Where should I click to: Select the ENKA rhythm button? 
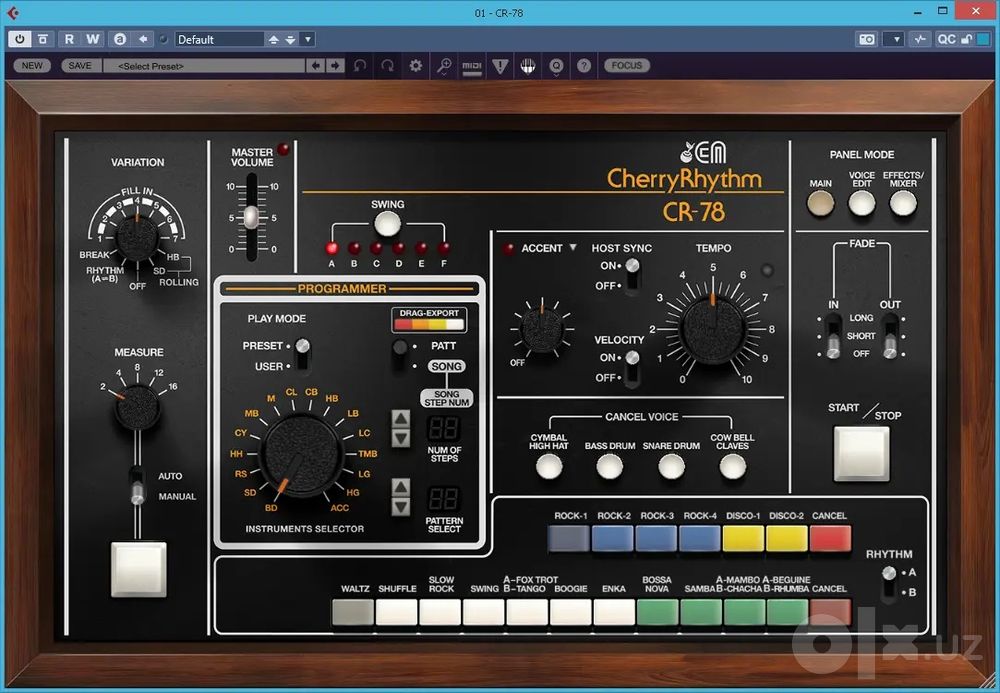(614, 612)
